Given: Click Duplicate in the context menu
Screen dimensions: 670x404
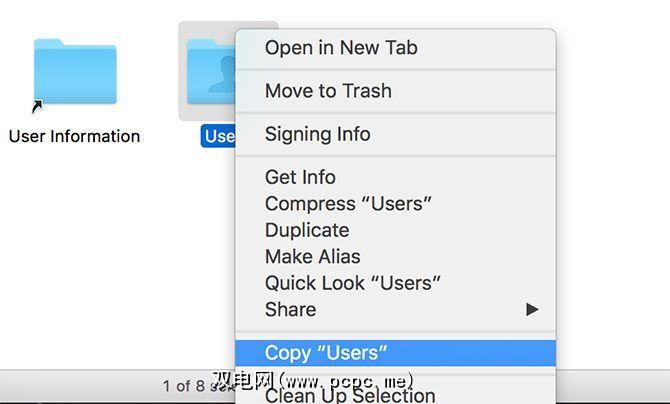Looking at the screenshot, I should coord(306,230).
